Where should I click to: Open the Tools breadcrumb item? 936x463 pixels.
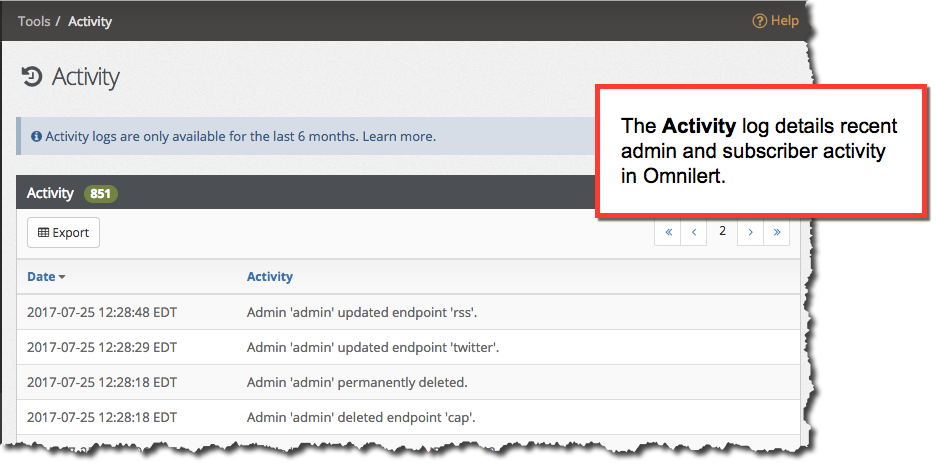click(33, 21)
